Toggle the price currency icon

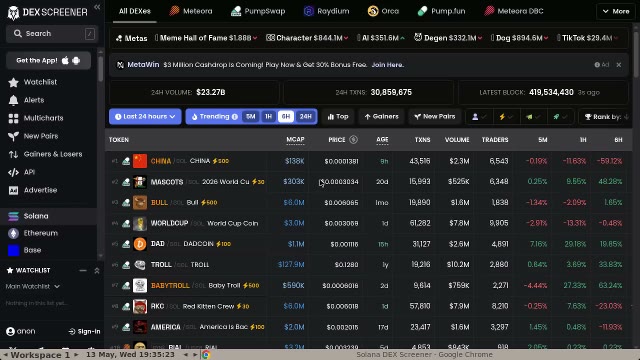coord(353,140)
